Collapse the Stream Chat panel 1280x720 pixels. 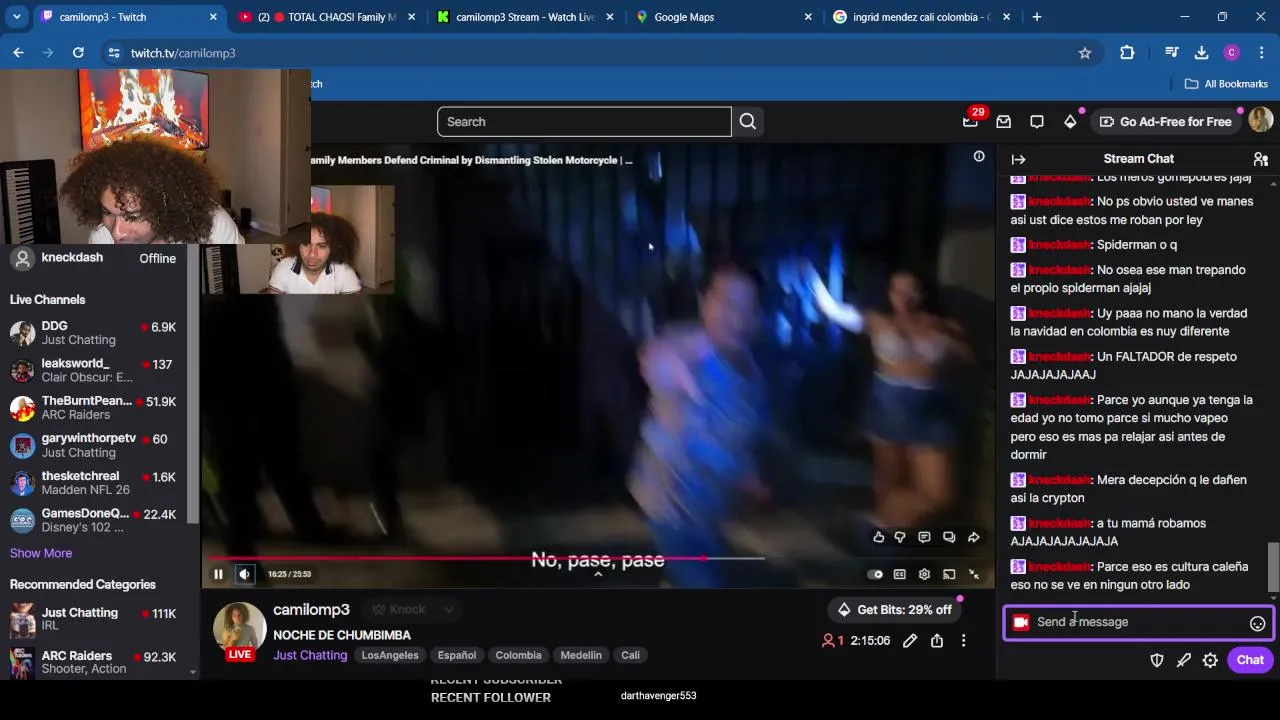1018,159
